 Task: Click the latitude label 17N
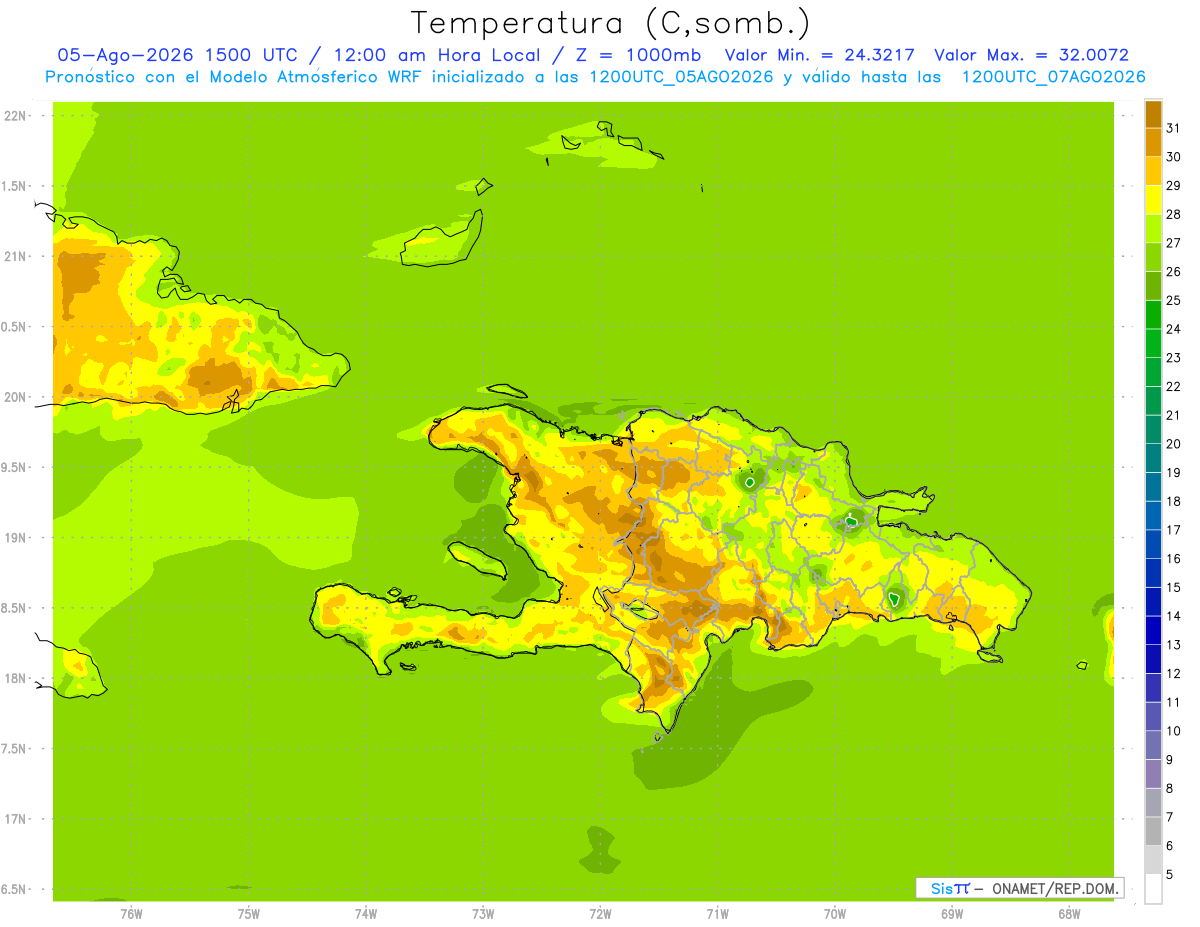click(x=17, y=820)
